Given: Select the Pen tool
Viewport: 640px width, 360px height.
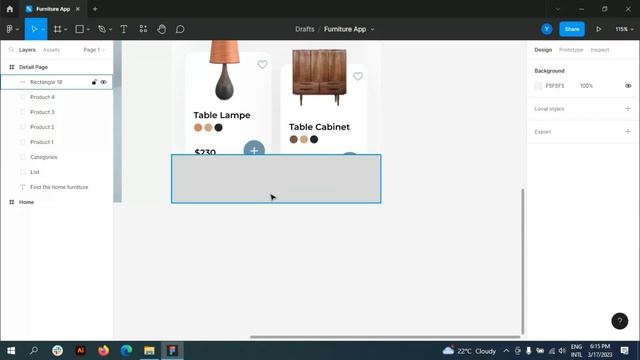Looking at the screenshot, I should coord(102,29).
